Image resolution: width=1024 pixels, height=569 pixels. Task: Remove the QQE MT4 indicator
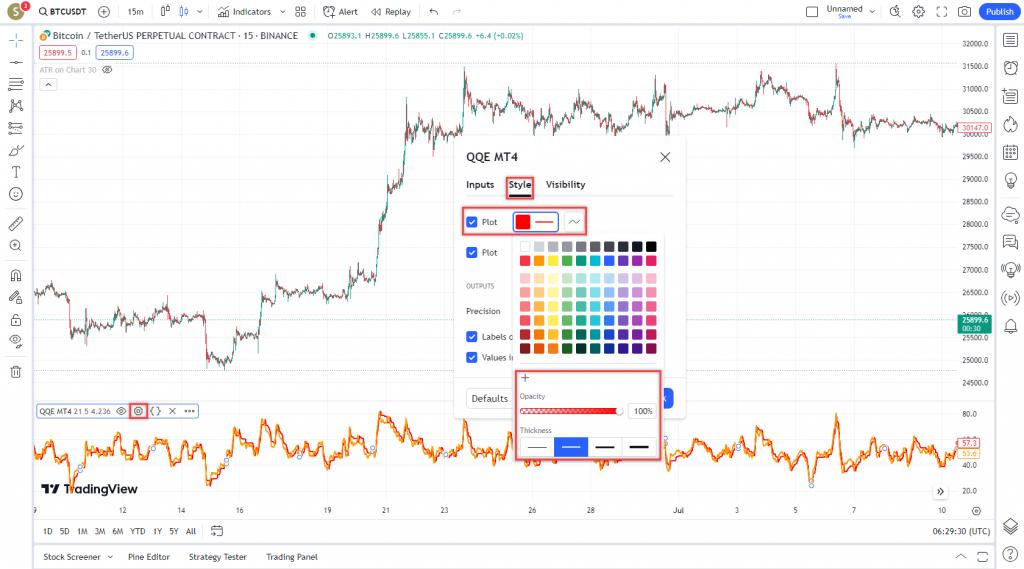pos(172,411)
